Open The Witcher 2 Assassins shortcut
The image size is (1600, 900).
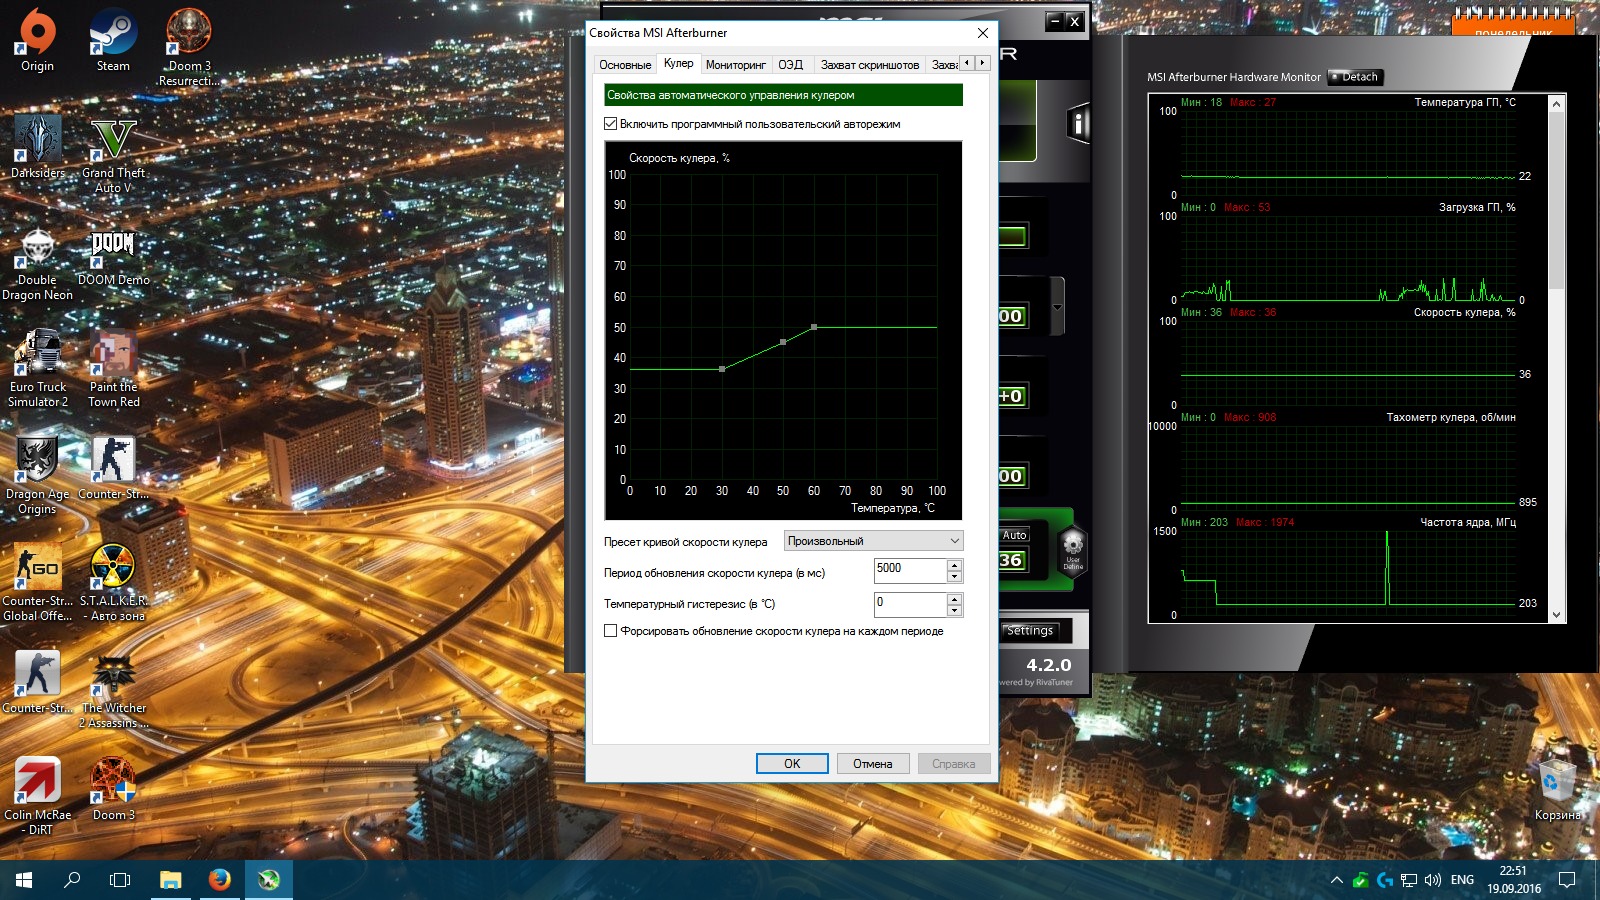click(x=113, y=690)
